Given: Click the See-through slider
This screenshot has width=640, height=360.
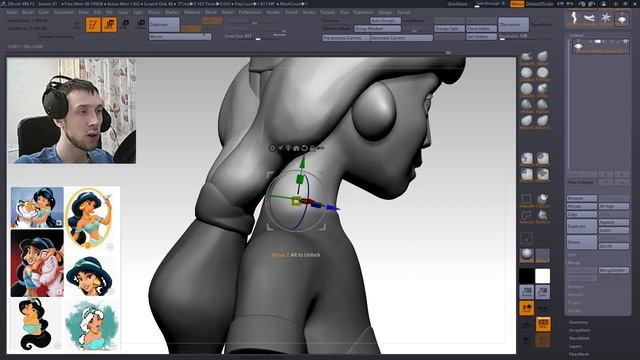Looking at the screenshot, I should [x=490, y=4].
